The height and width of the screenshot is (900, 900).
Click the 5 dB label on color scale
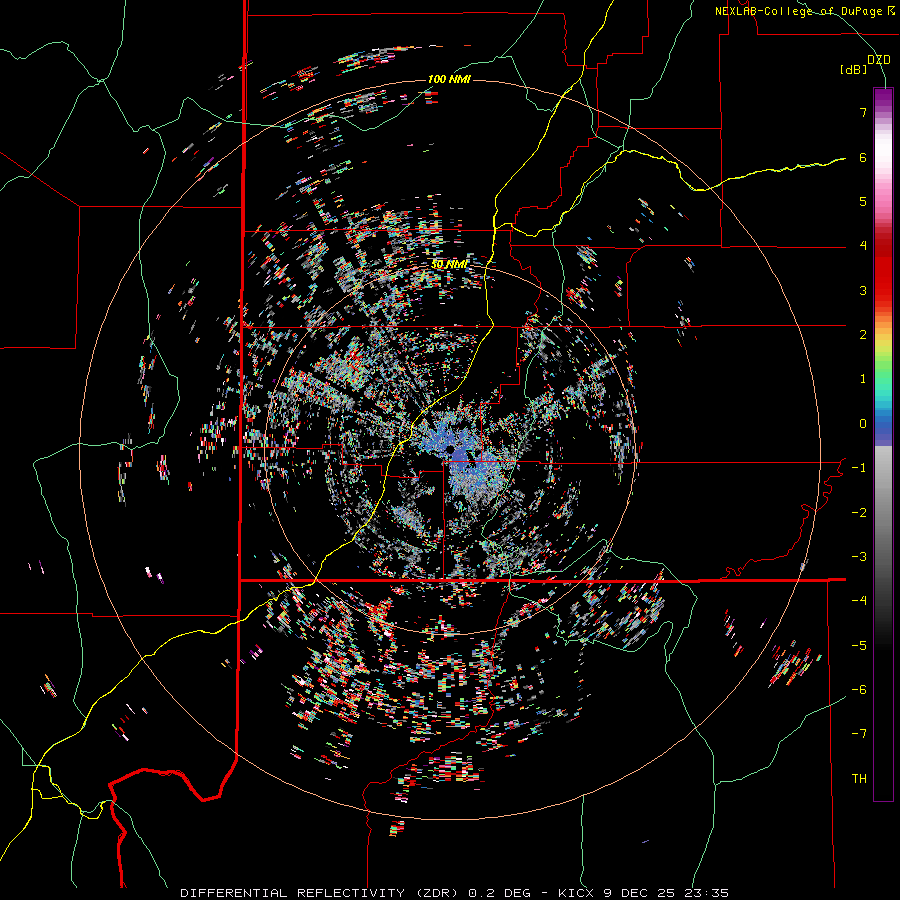[x=863, y=201]
